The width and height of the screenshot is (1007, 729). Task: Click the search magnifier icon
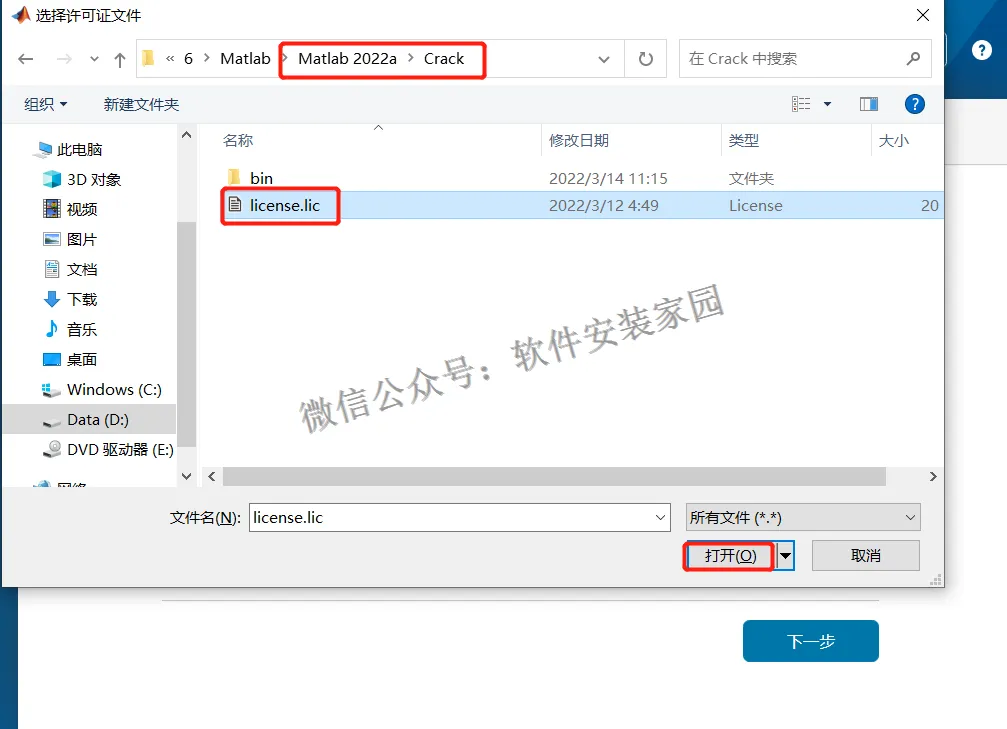pos(913,58)
